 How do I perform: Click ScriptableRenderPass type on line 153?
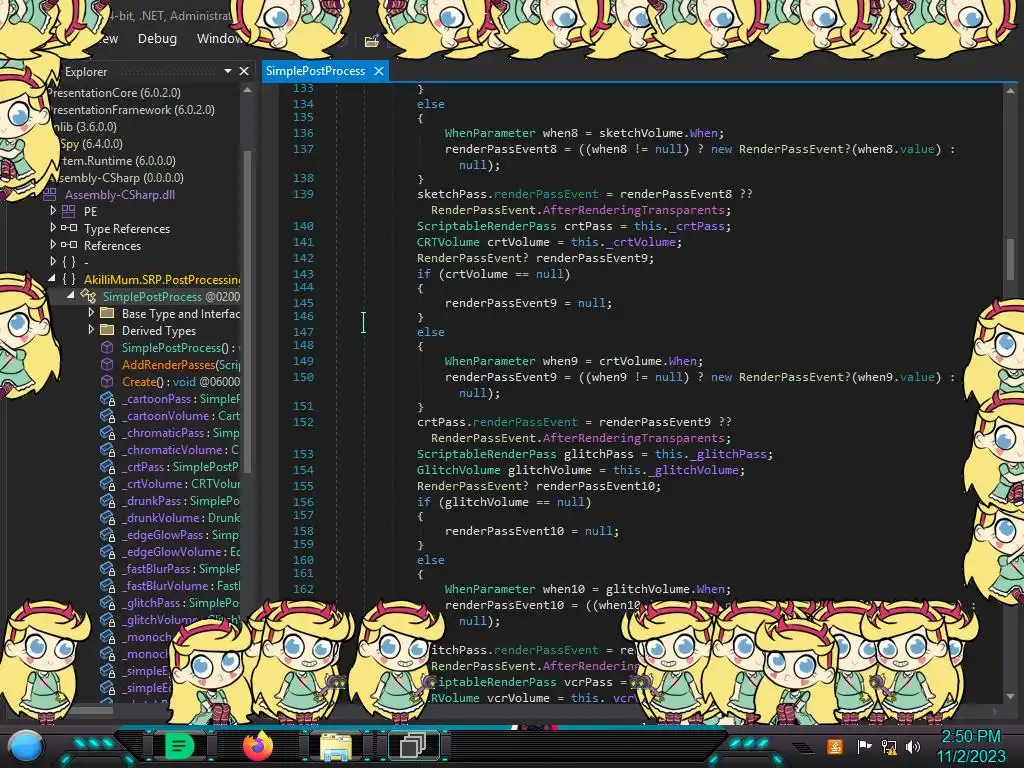click(487, 454)
